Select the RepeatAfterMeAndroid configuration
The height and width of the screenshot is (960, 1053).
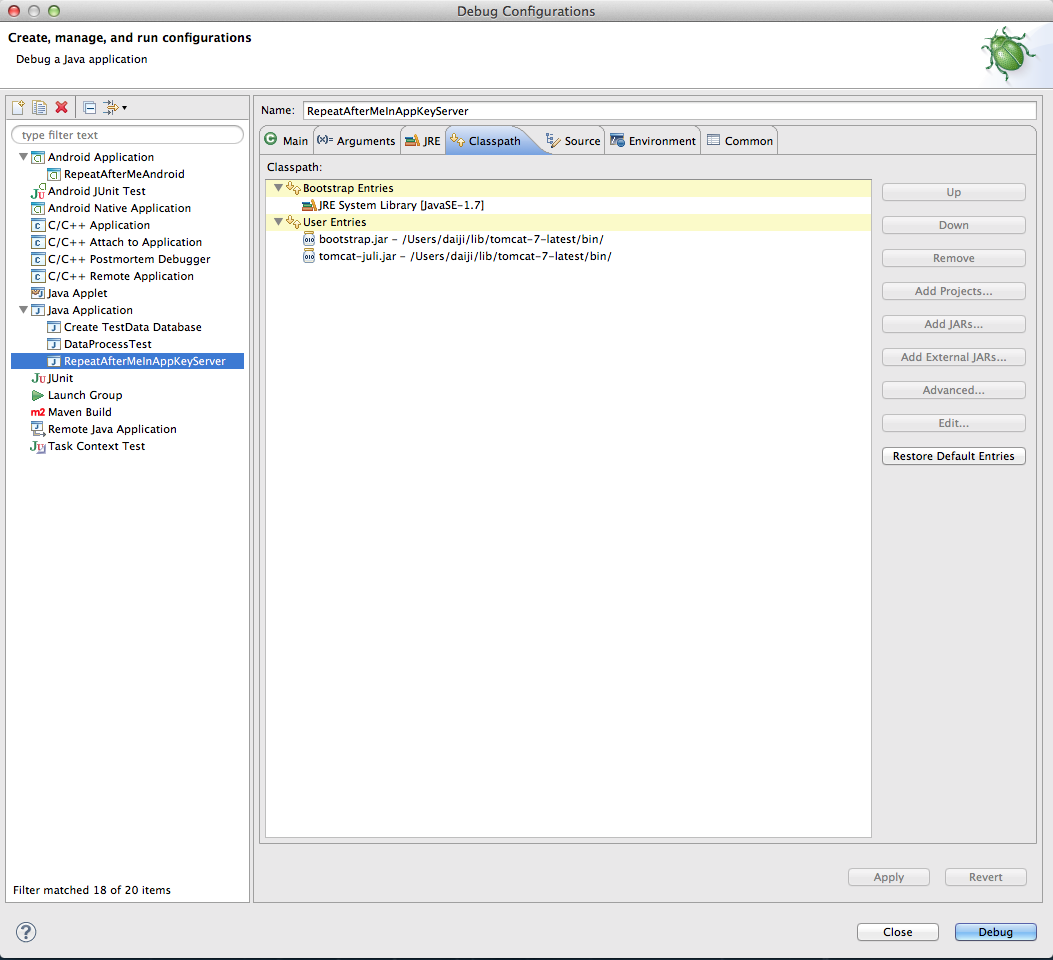122,174
